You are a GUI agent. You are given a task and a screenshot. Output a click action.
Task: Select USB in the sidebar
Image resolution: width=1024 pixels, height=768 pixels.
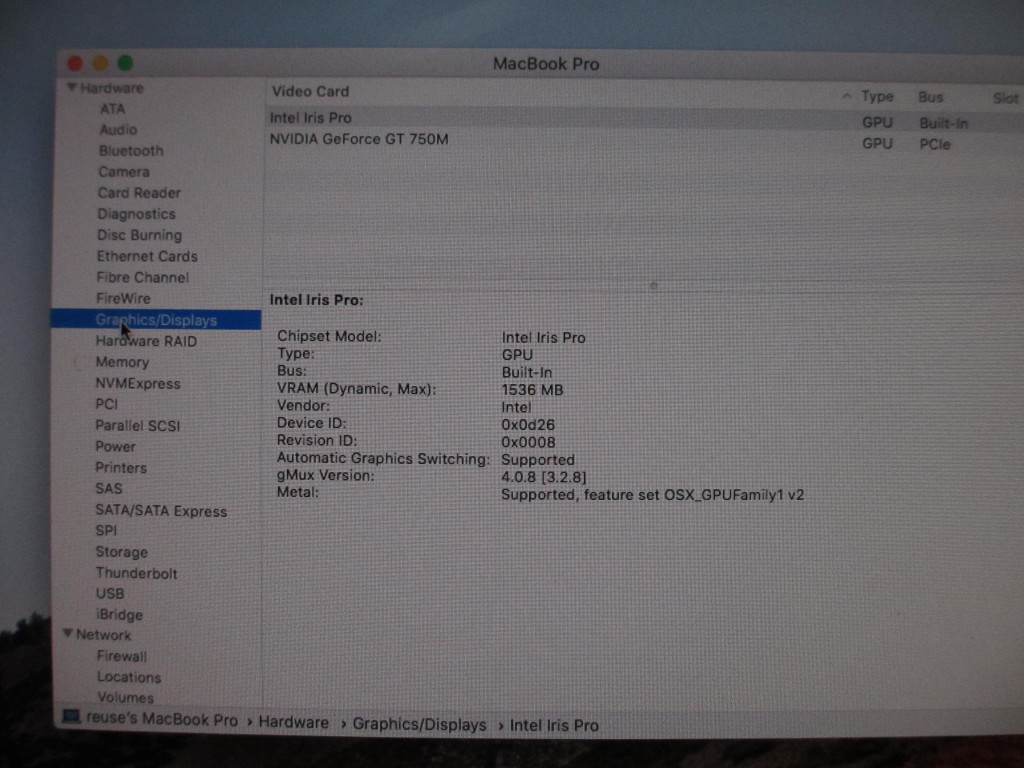point(110,594)
